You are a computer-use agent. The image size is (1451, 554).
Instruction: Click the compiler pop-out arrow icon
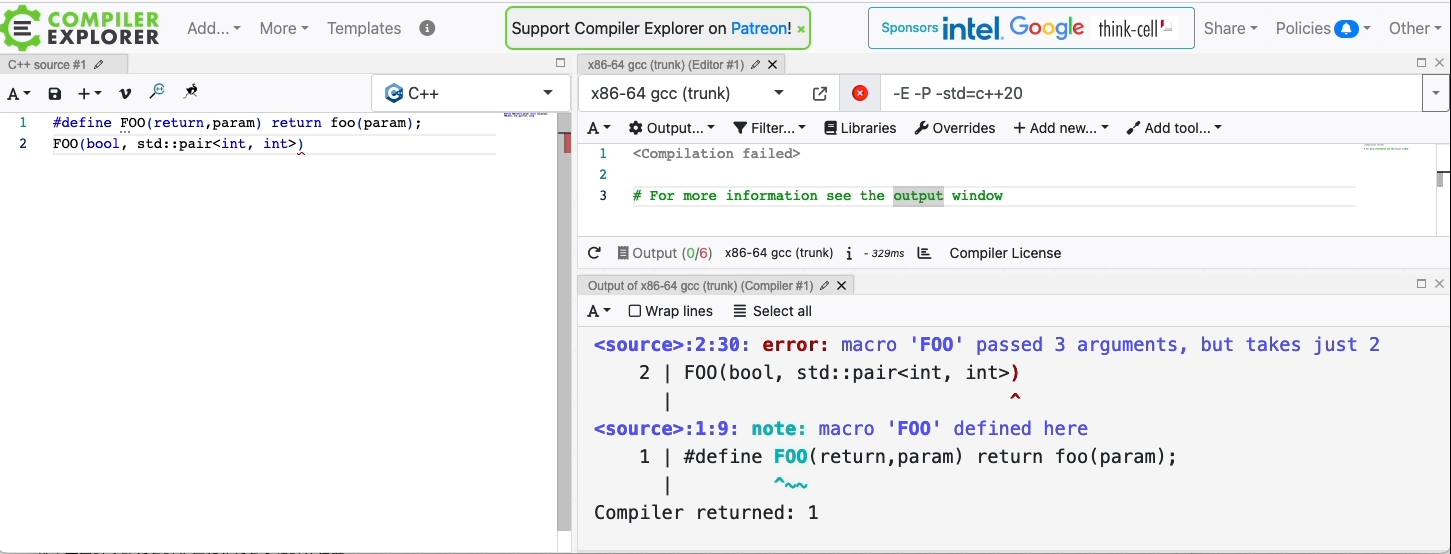click(820, 94)
